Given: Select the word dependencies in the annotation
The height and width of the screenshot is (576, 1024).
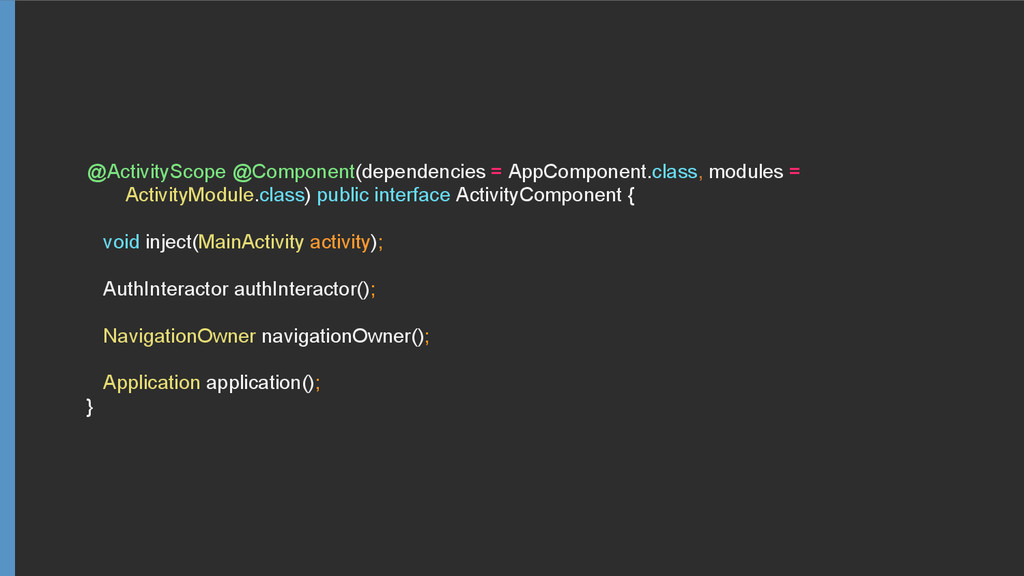Looking at the screenshot, I should 423,172.
